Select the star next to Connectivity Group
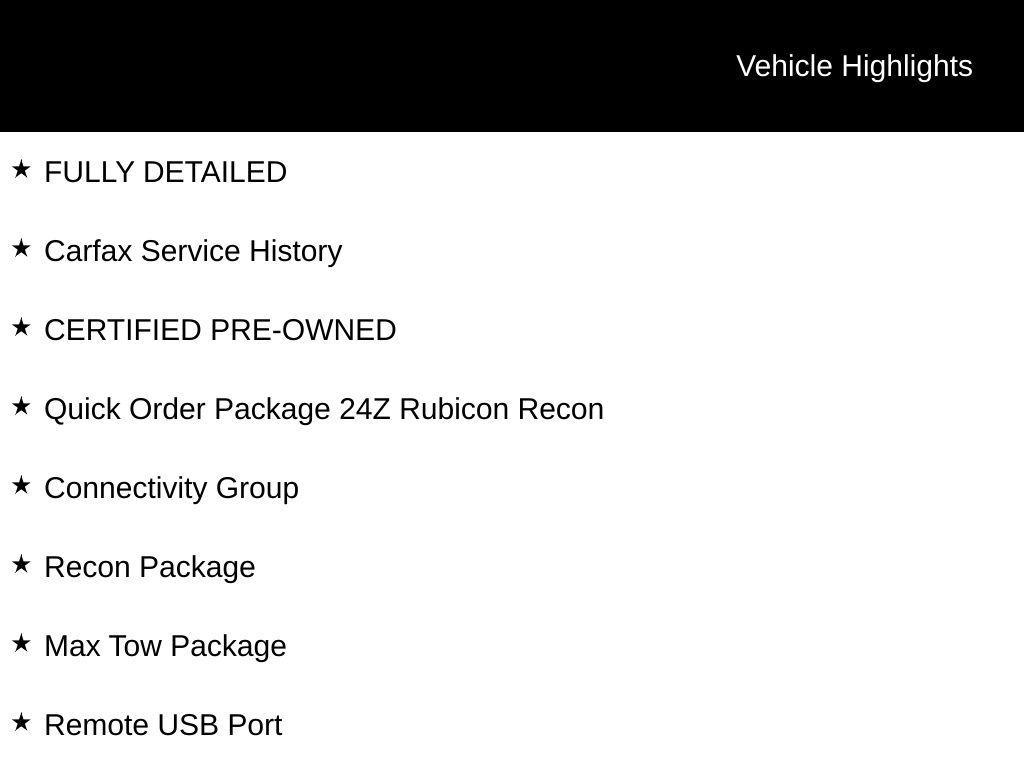The width and height of the screenshot is (1024, 768). click(x=21, y=486)
